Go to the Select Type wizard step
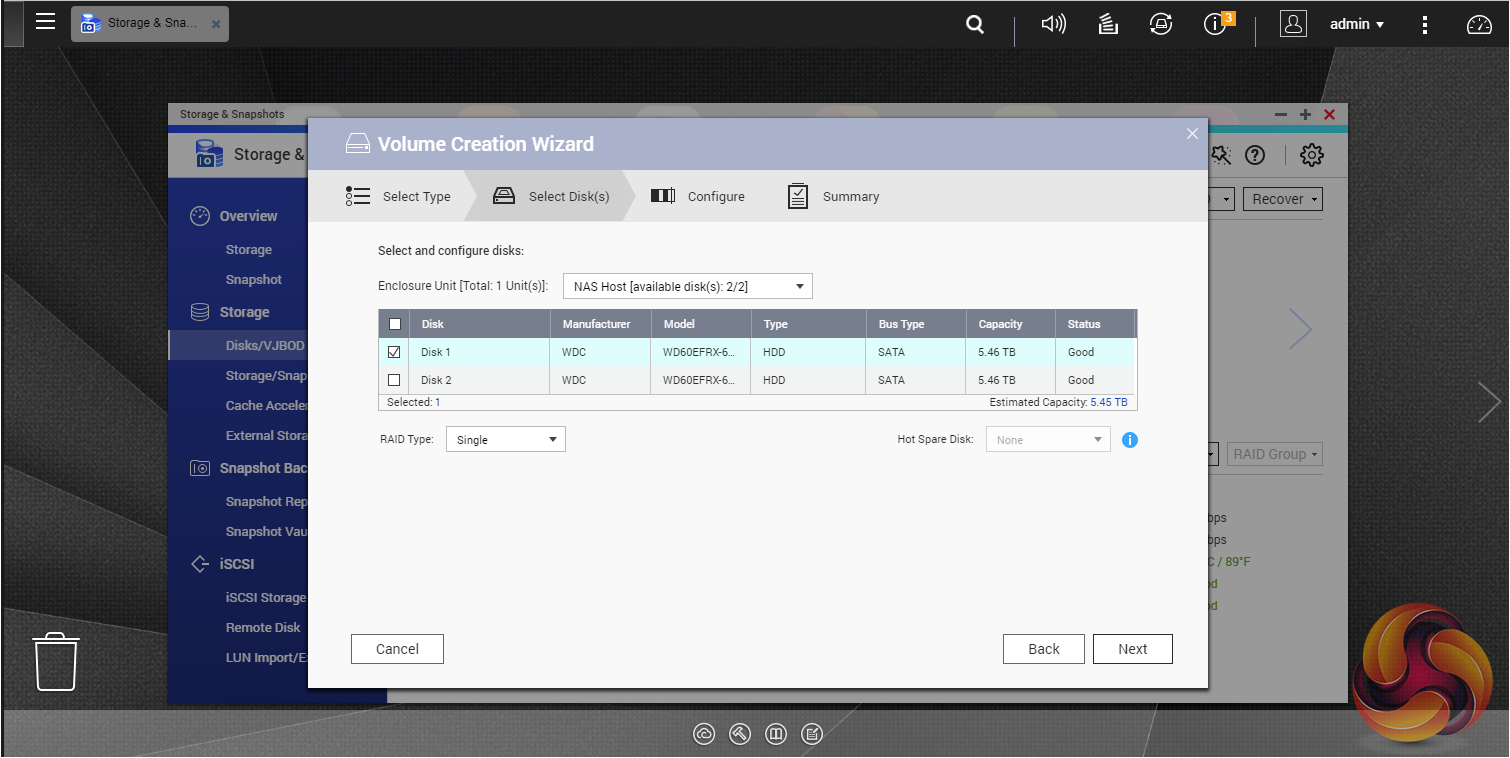This screenshot has height=758, width=1510. coord(399,196)
